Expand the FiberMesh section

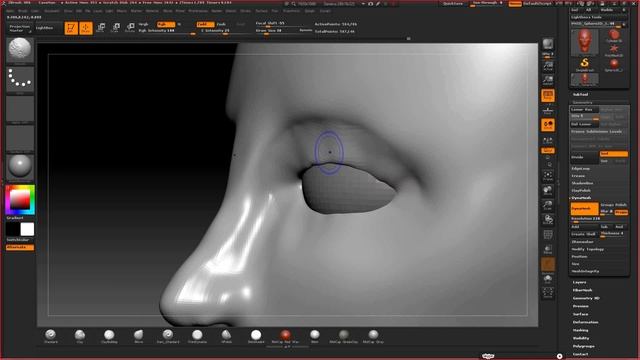pyautogui.click(x=582, y=290)
